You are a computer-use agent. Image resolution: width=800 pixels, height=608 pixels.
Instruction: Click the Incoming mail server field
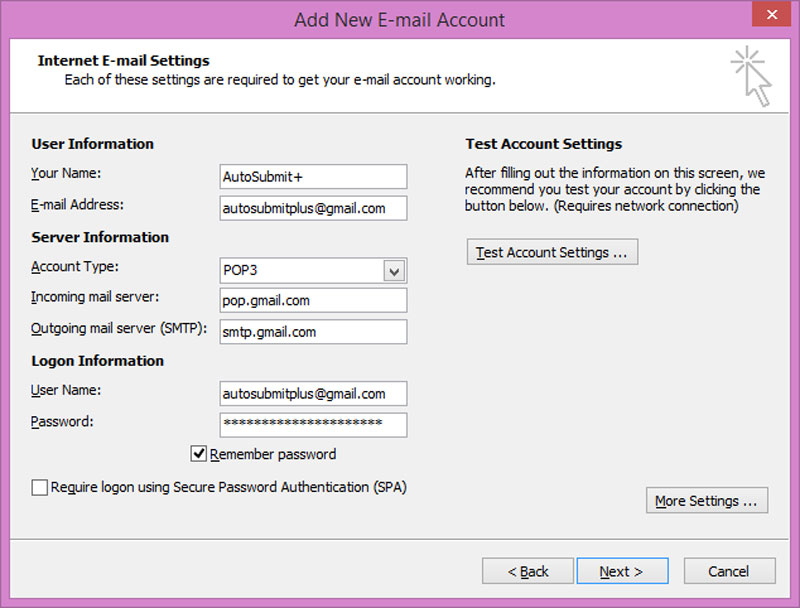(x=313, y=300)
